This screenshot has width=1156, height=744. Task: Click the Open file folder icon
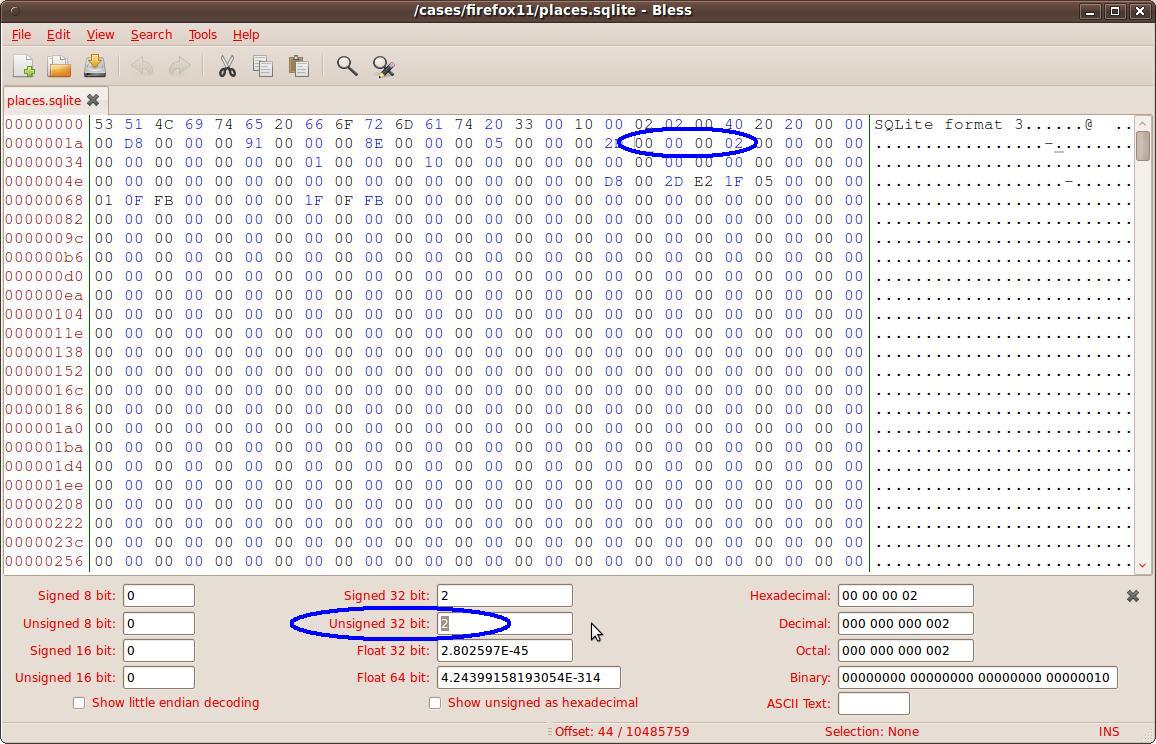pyautogui.click(x=59, y=66)
